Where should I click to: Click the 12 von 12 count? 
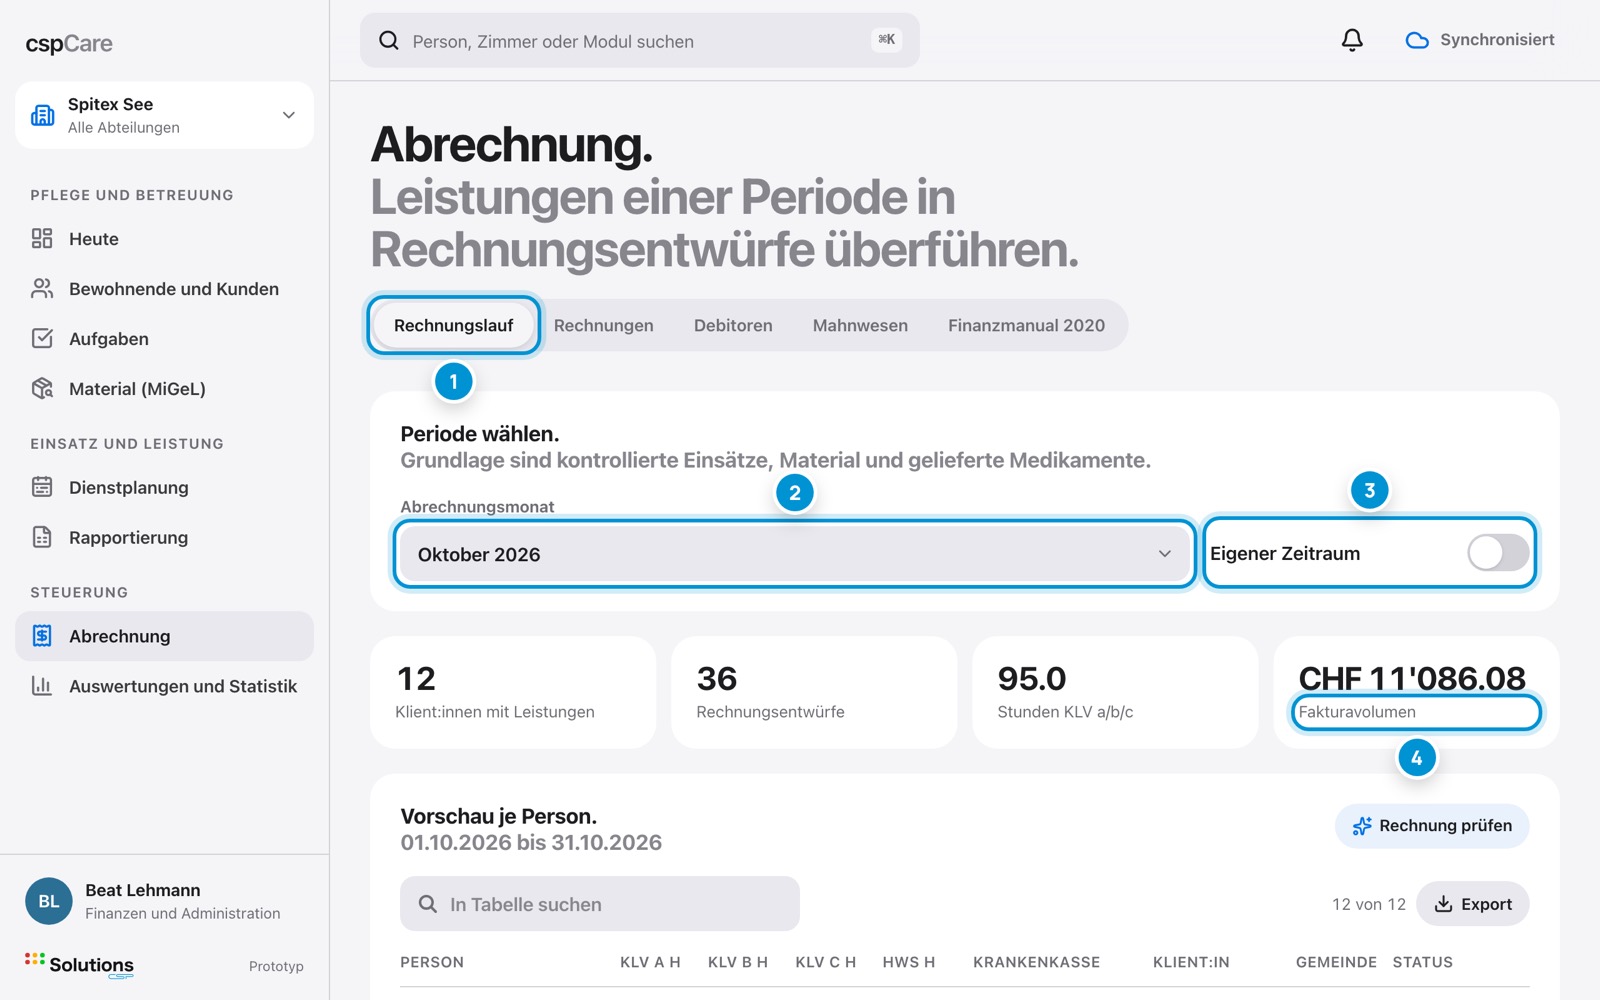(x=1368, y=904)
